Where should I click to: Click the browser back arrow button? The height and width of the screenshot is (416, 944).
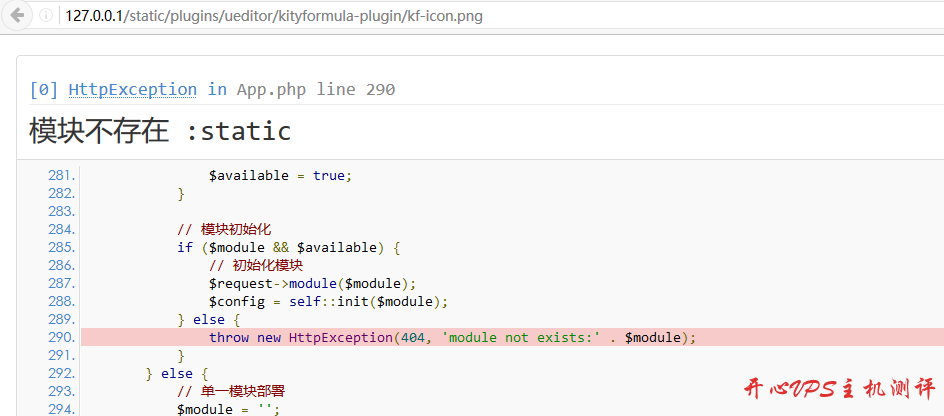(17, 15)
